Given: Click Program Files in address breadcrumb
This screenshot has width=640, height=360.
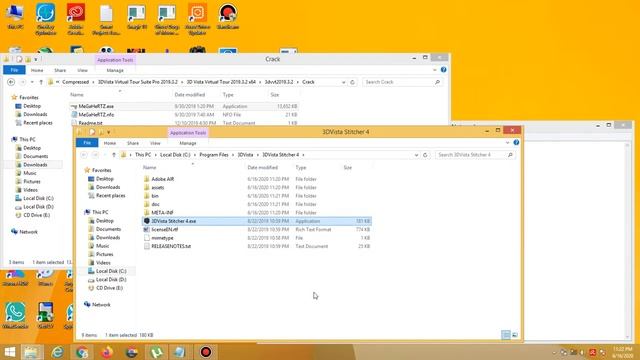Looking at the screenshot, I should (214, 155).
